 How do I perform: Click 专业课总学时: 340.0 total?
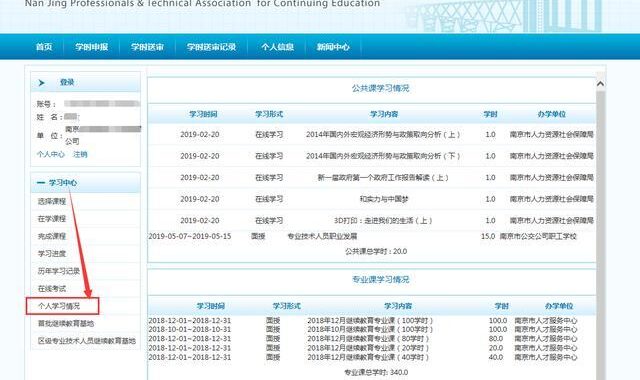point(376,372)
